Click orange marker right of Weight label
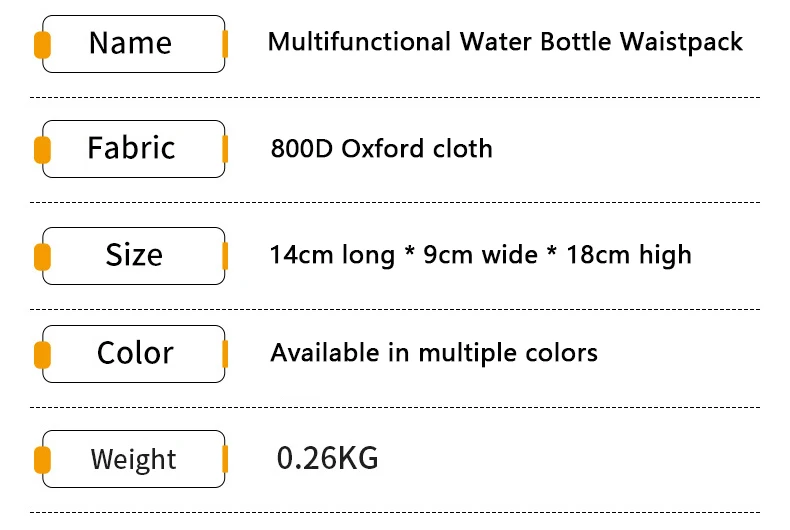790x530 pixels. (225, 460)
